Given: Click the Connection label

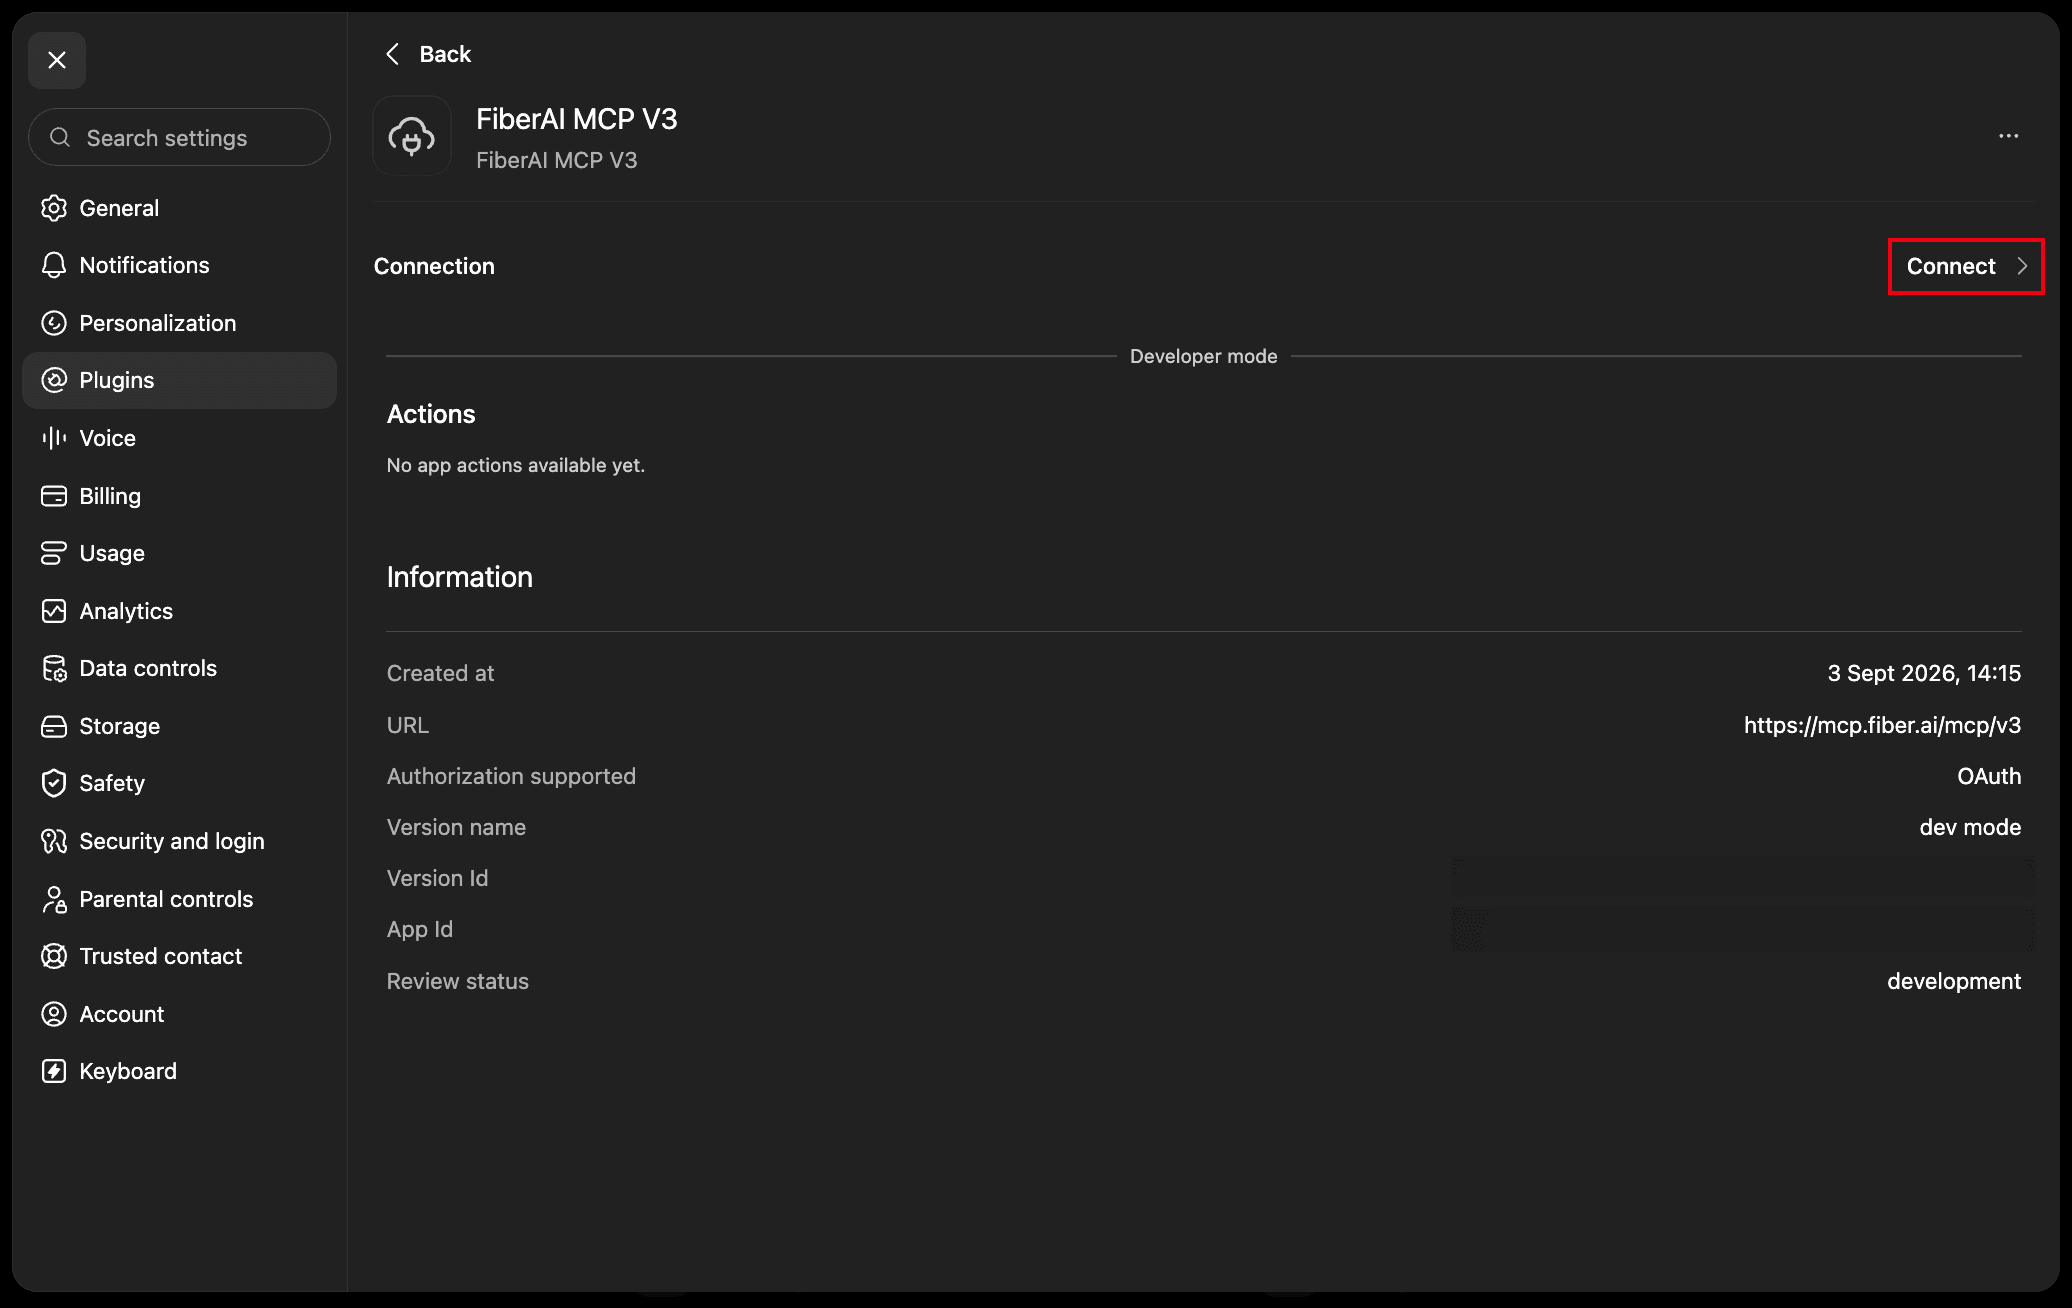Looking at the screenshot, I should (434, 266).
